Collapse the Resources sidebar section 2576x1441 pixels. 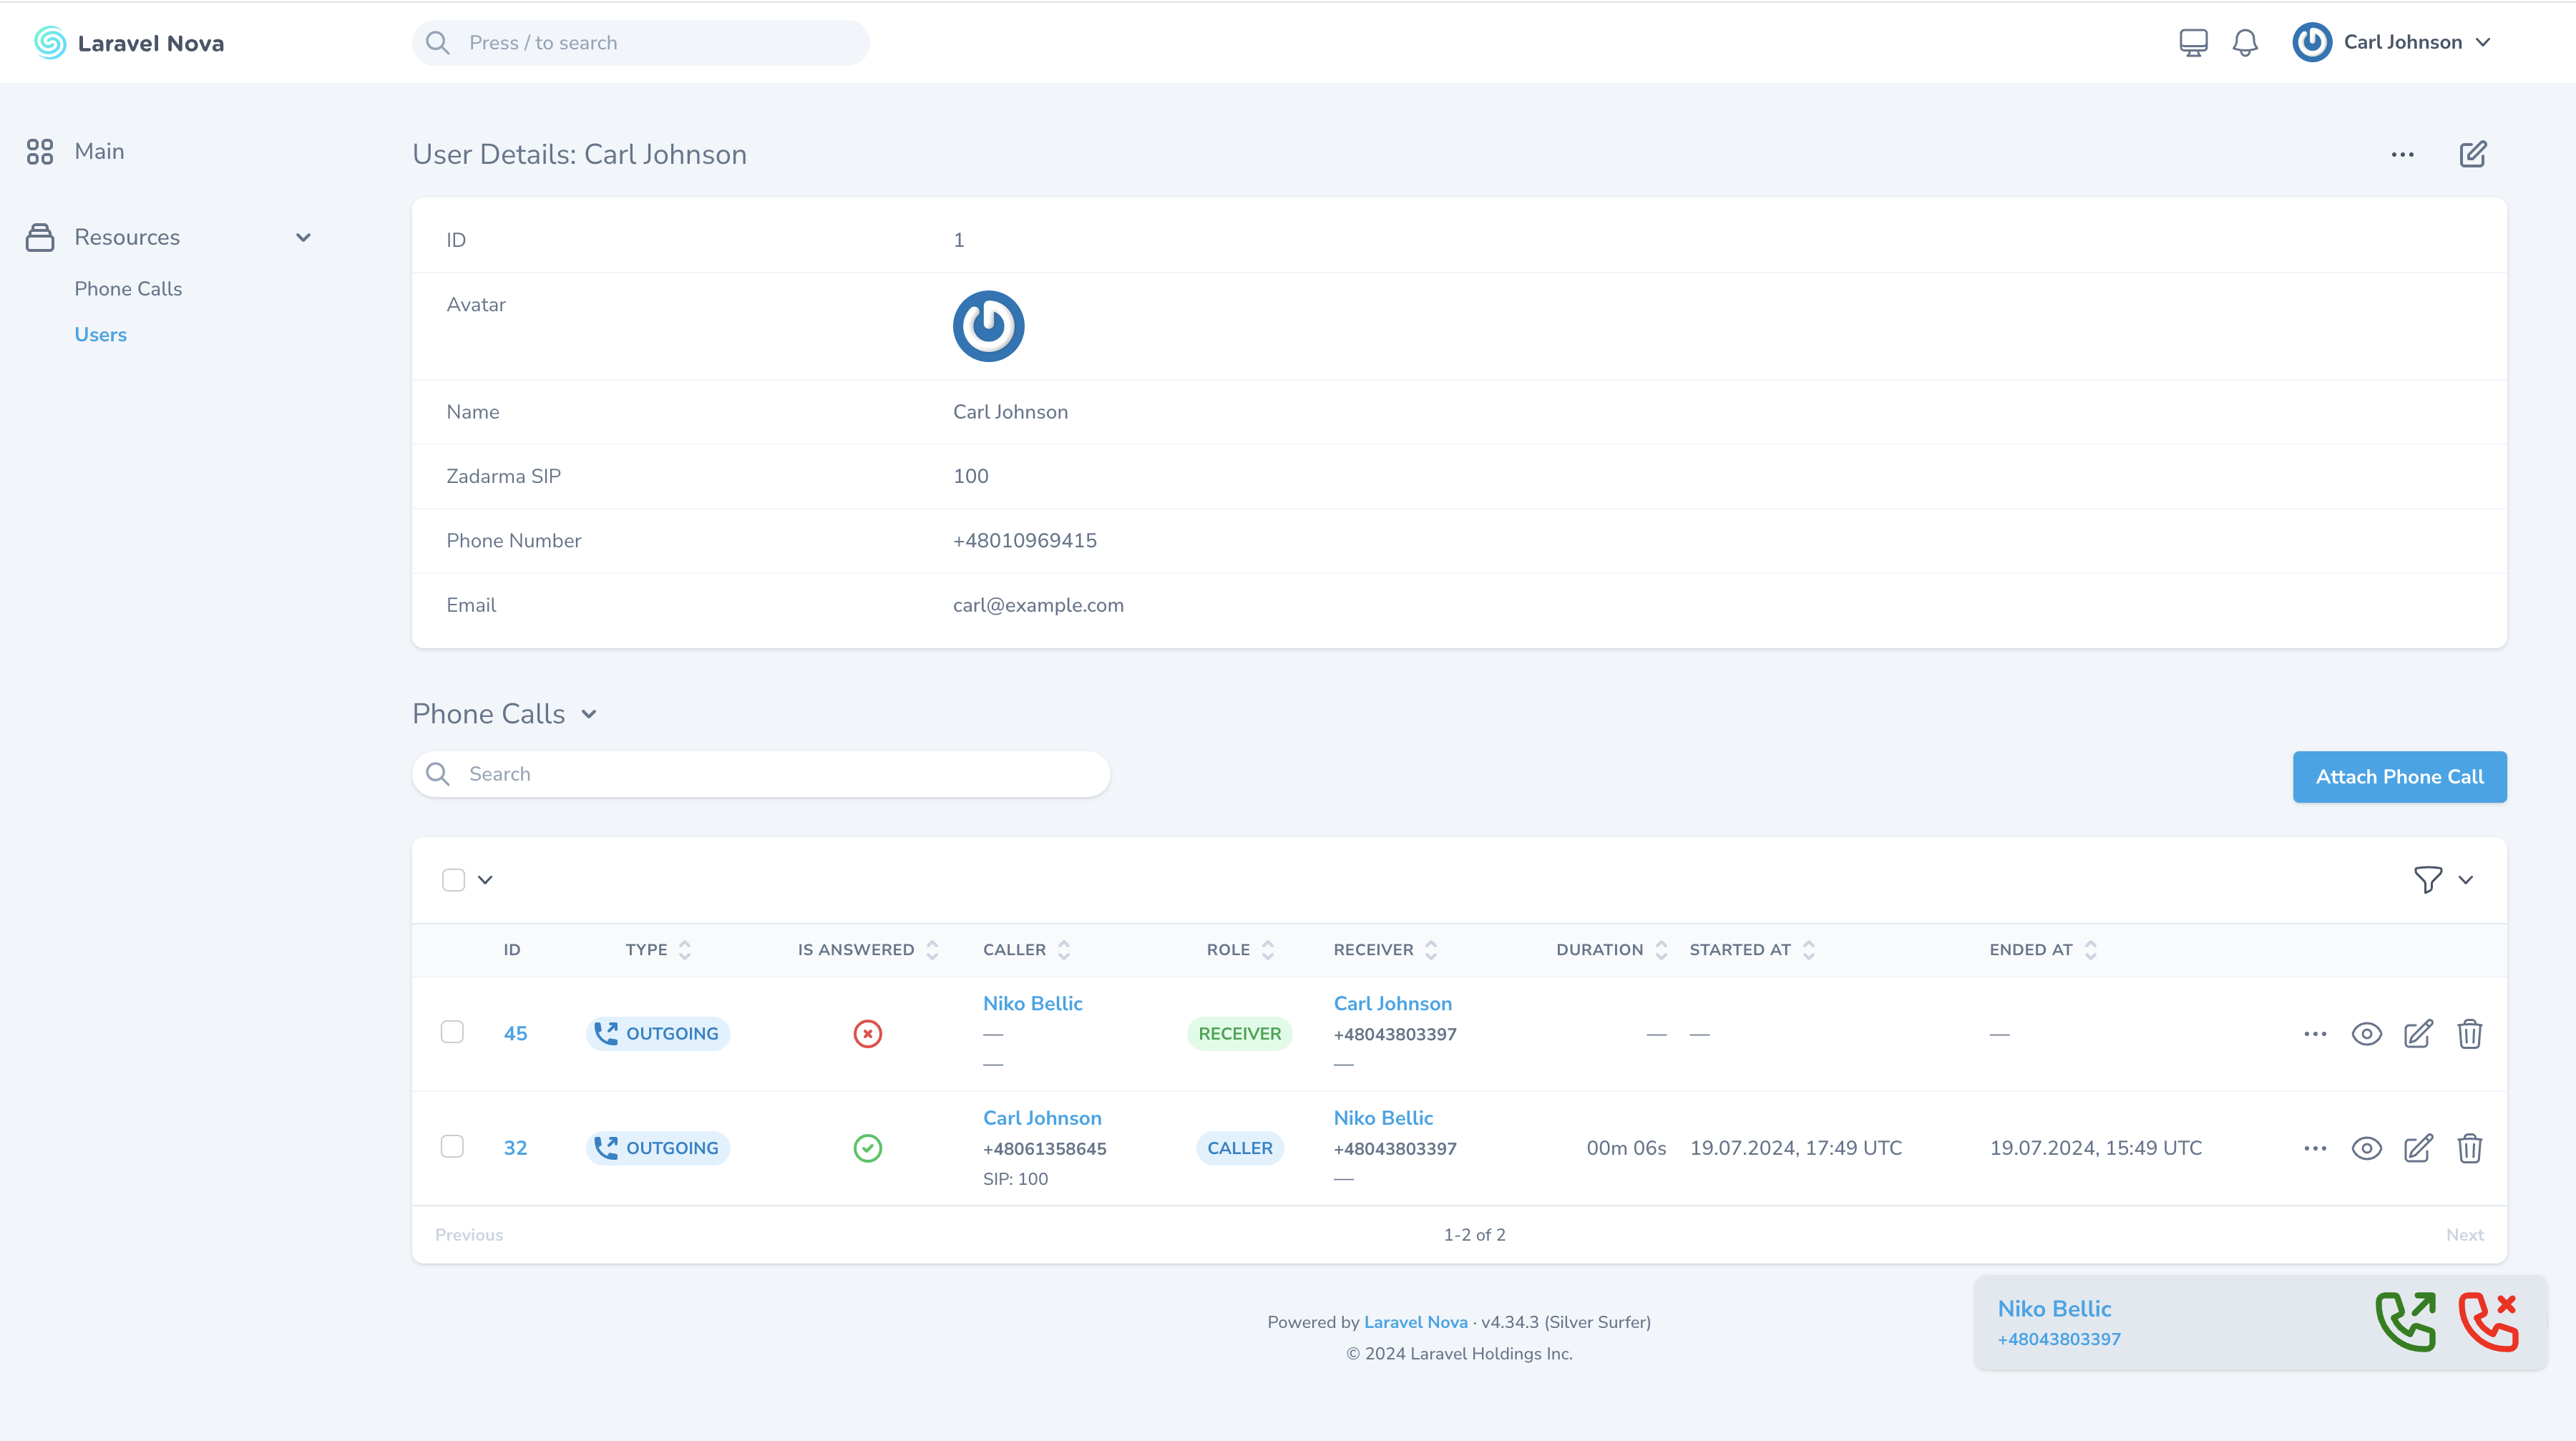pyautogui.click(x=303, y=237)
